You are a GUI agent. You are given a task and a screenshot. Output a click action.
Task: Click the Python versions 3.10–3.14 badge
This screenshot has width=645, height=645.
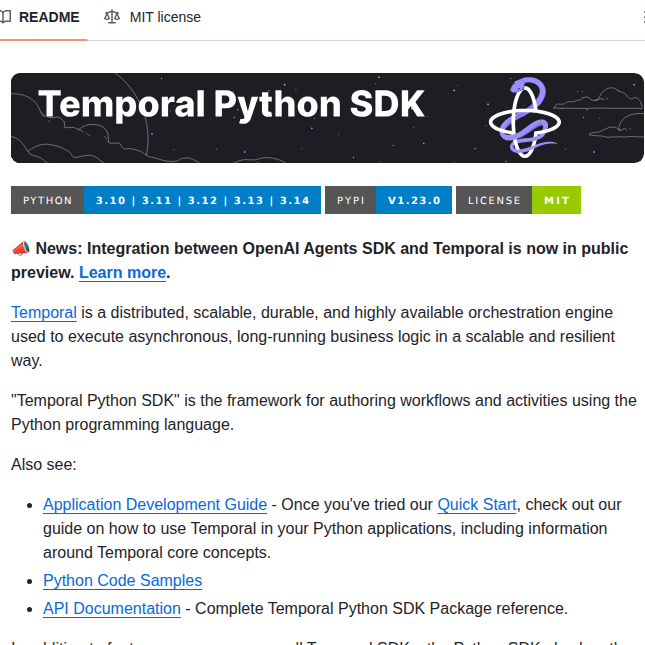pyautogui.click(x=166, y=200)
